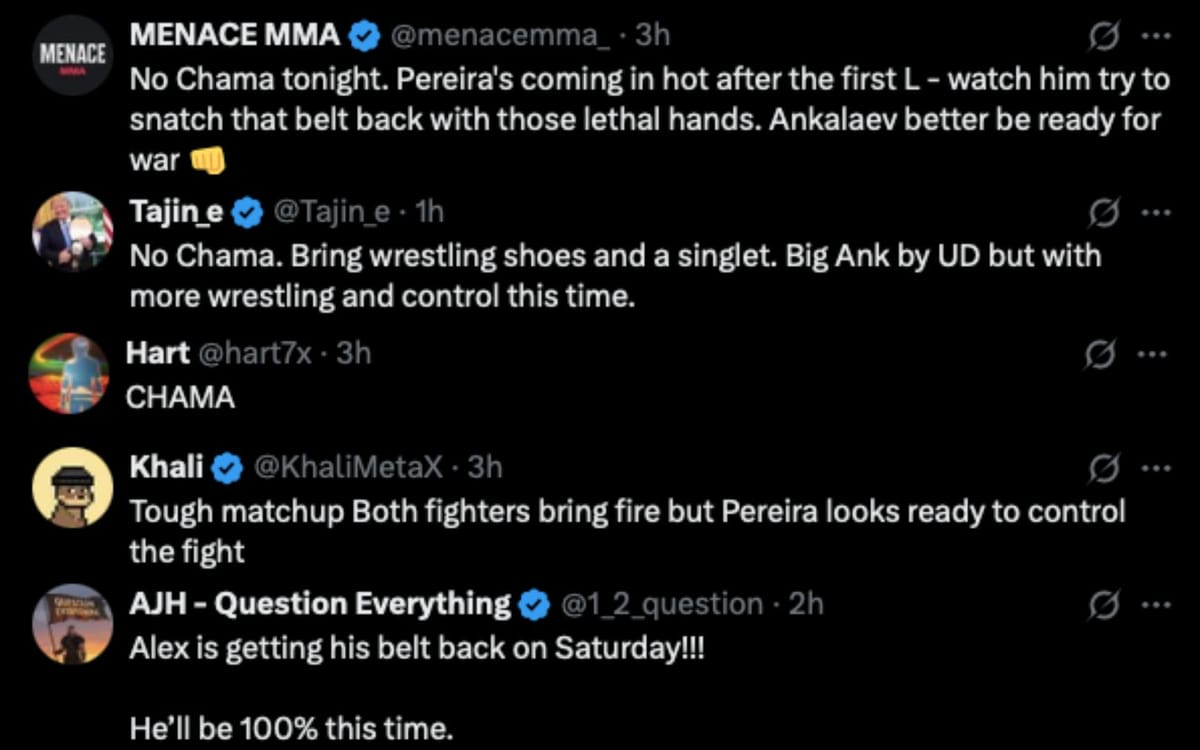
Task: Click the verified badge next to AJH
Action: coord(533,603)
